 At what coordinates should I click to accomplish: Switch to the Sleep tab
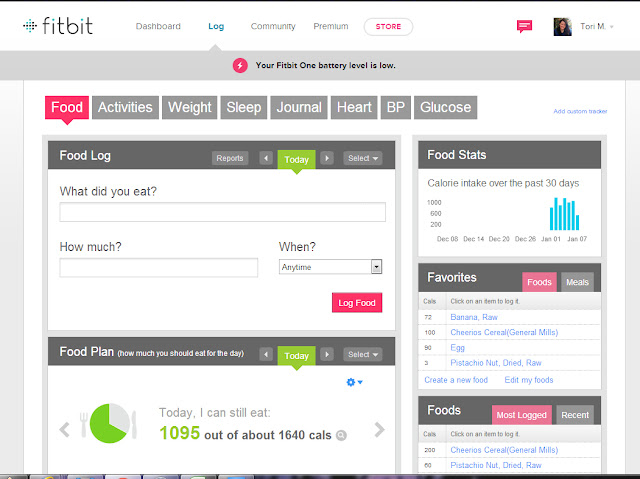click(x=244, y=108)
